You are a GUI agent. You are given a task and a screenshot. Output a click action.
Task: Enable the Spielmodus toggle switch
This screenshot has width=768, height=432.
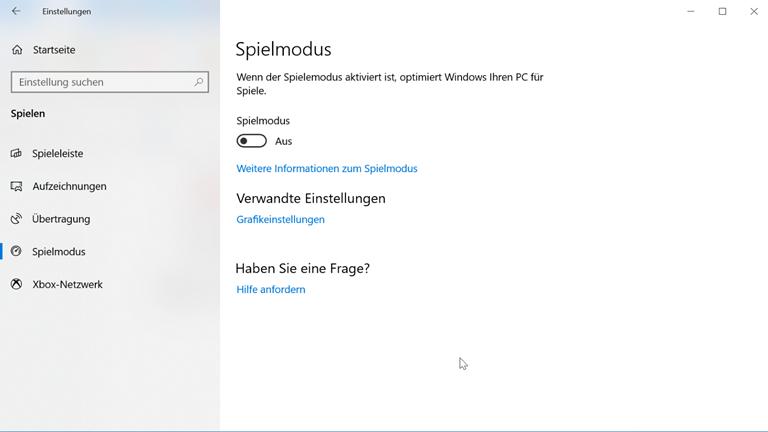point(252,141)
